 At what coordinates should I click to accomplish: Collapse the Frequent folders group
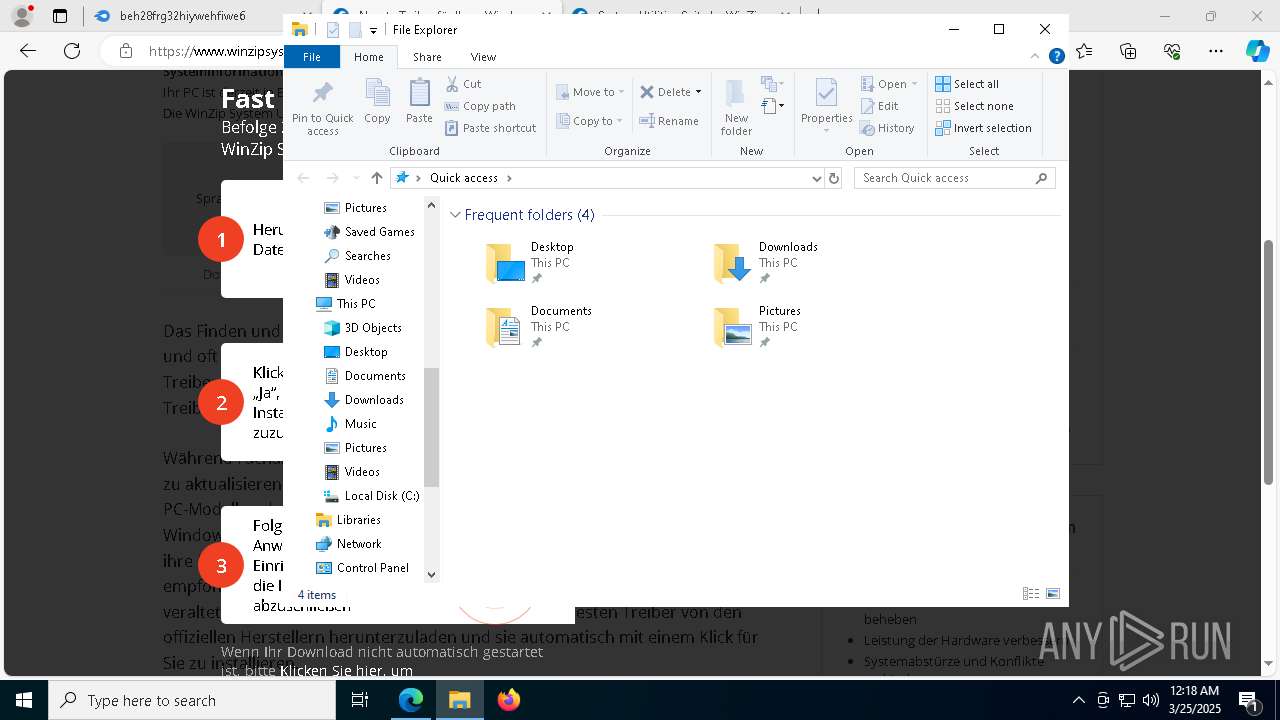pyautogui.click(x=456, y=215)
